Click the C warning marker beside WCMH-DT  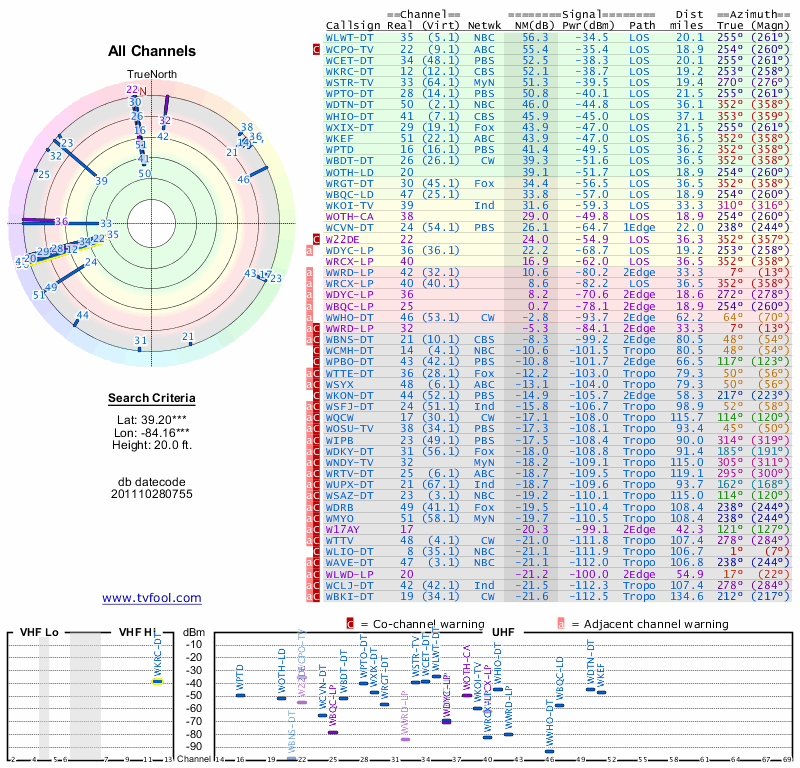316,351
